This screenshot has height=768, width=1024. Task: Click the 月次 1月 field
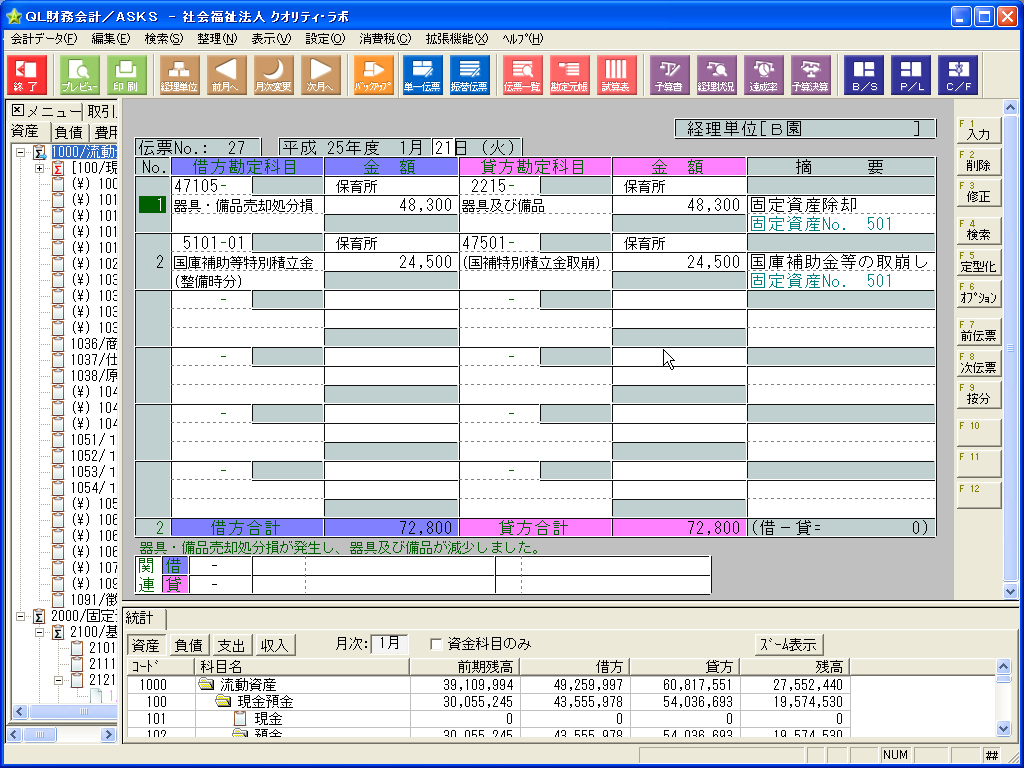(x=389, y=643)
